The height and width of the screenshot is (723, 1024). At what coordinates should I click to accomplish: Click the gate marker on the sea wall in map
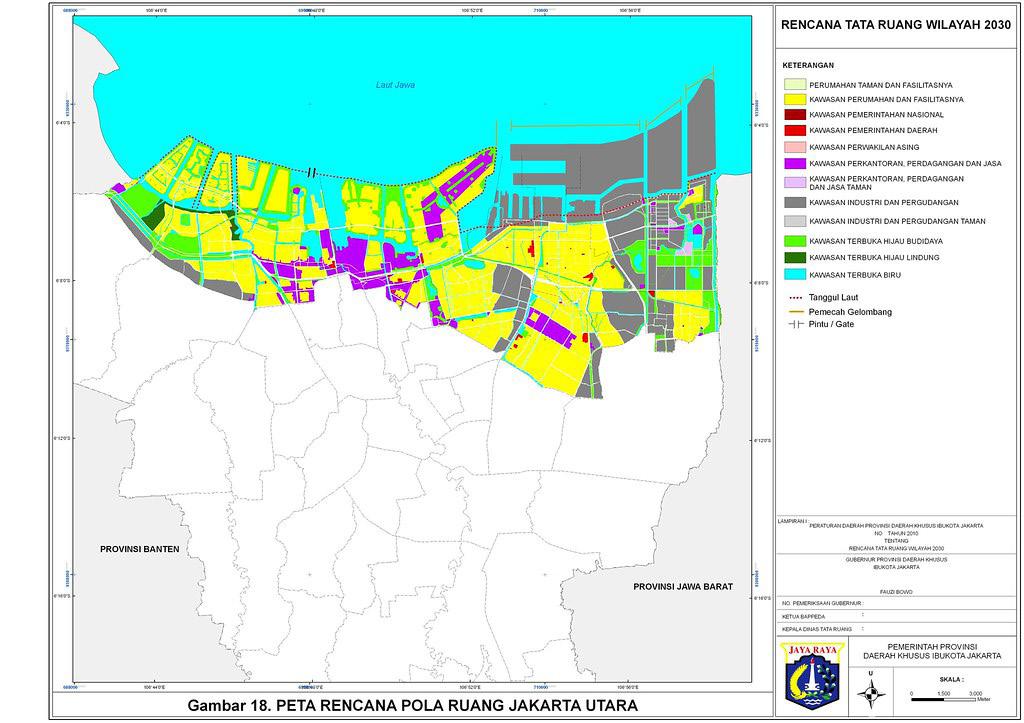pos(312,172)
